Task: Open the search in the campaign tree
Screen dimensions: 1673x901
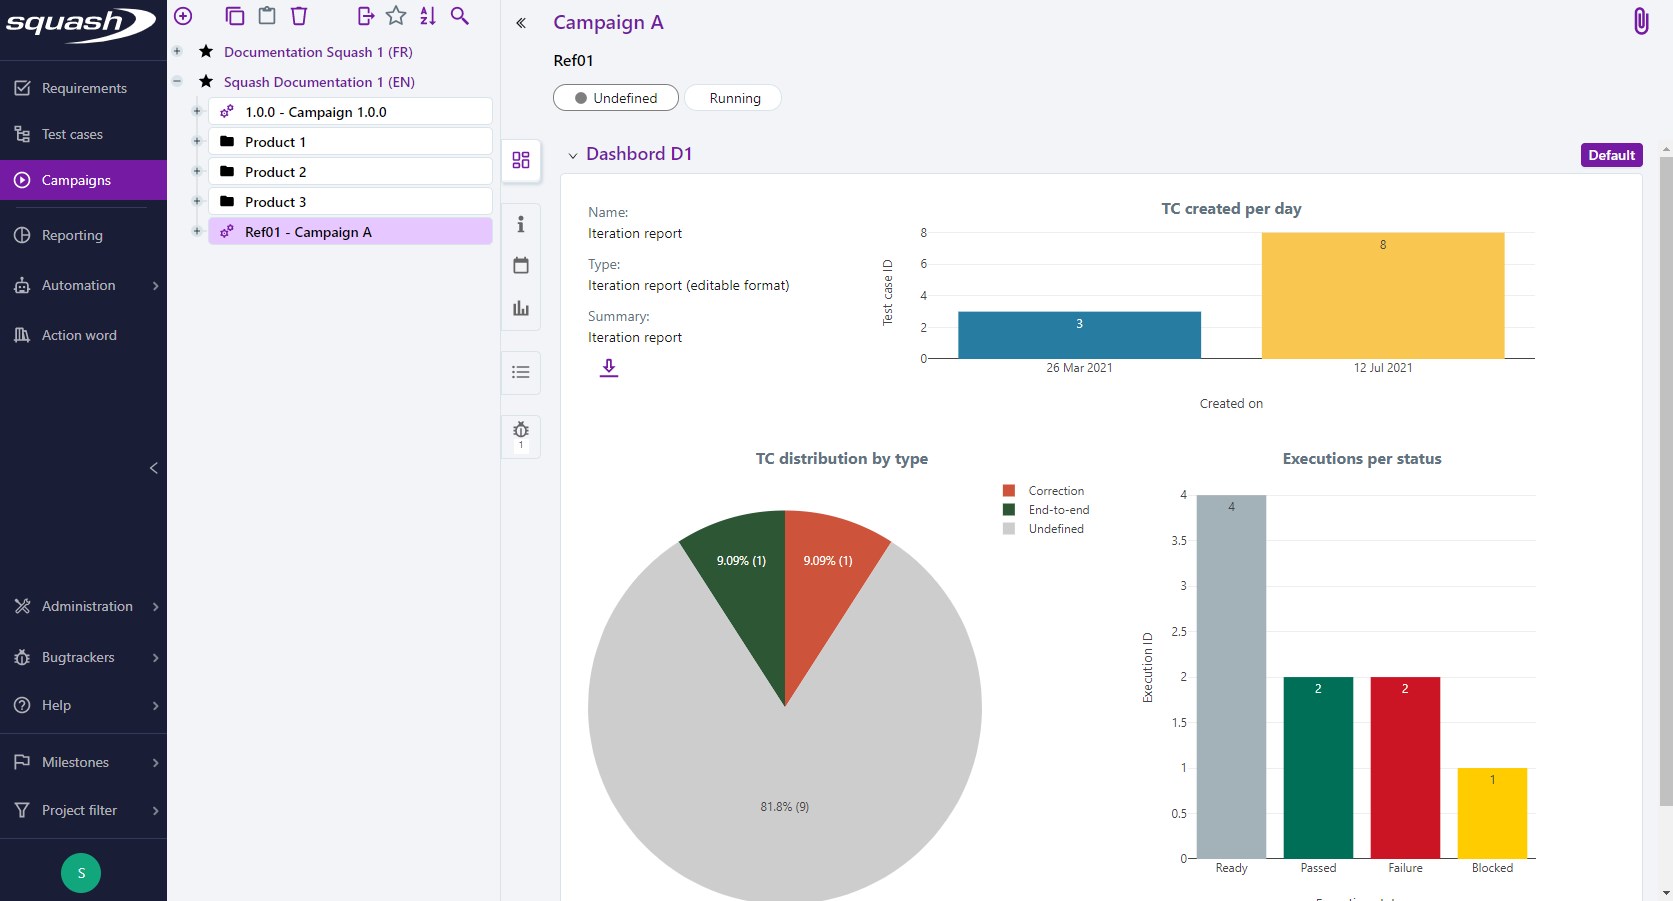Action: pyautogui.click(x=460, y=16)
